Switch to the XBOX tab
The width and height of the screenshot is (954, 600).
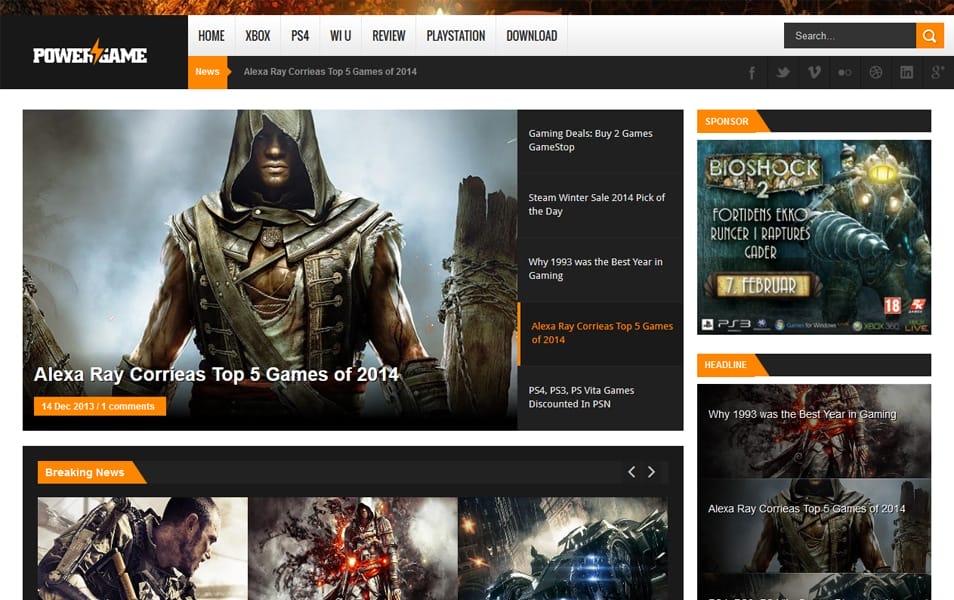tap(257, 35)
